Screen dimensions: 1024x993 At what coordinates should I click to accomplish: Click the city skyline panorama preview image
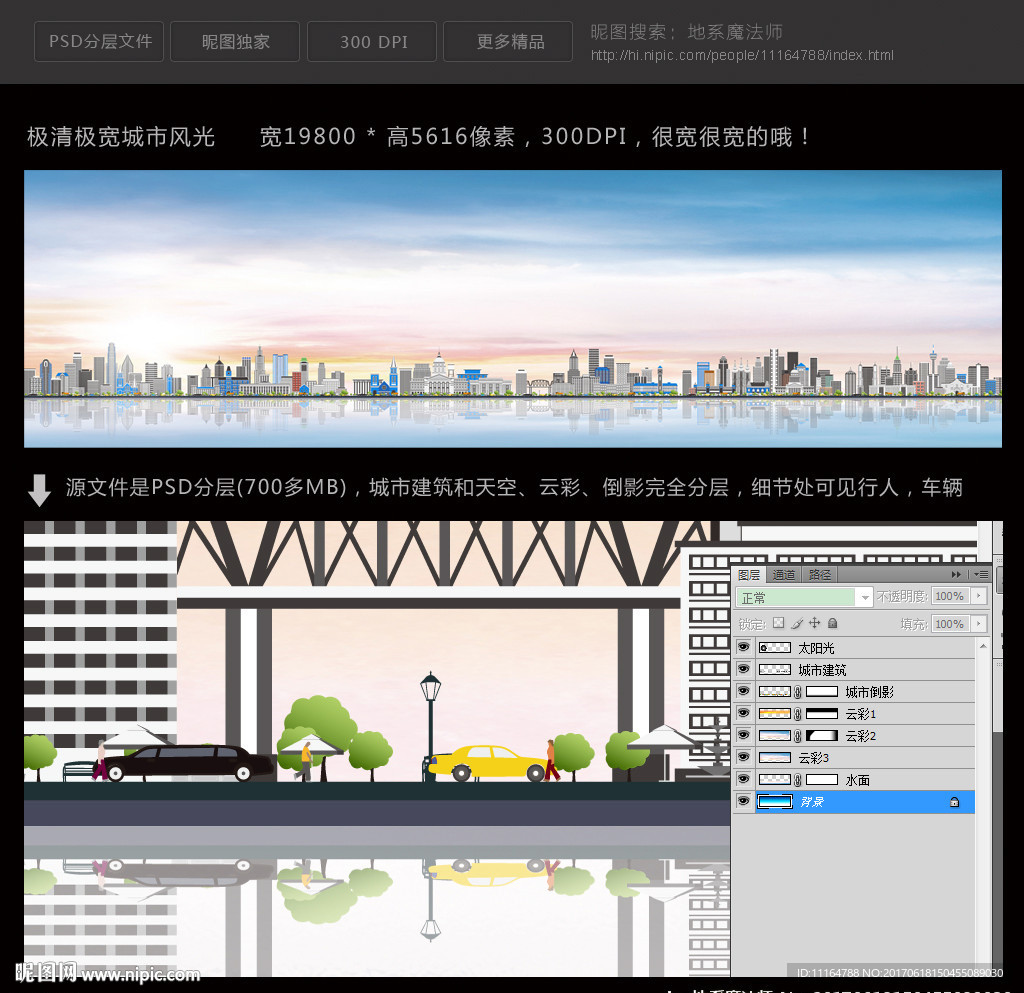click(513, 308)
